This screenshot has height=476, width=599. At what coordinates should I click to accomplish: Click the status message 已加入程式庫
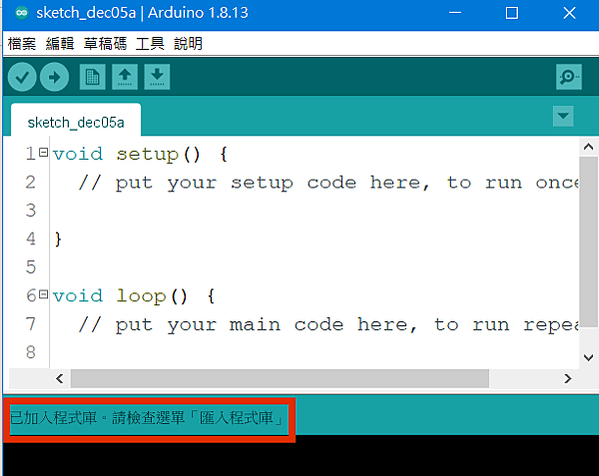[x=53, y=418]
